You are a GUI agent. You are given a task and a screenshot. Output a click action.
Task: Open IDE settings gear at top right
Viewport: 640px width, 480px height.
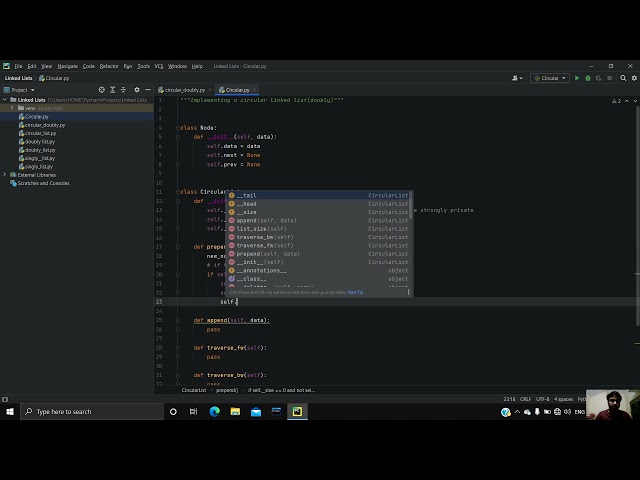click(634, 78)
